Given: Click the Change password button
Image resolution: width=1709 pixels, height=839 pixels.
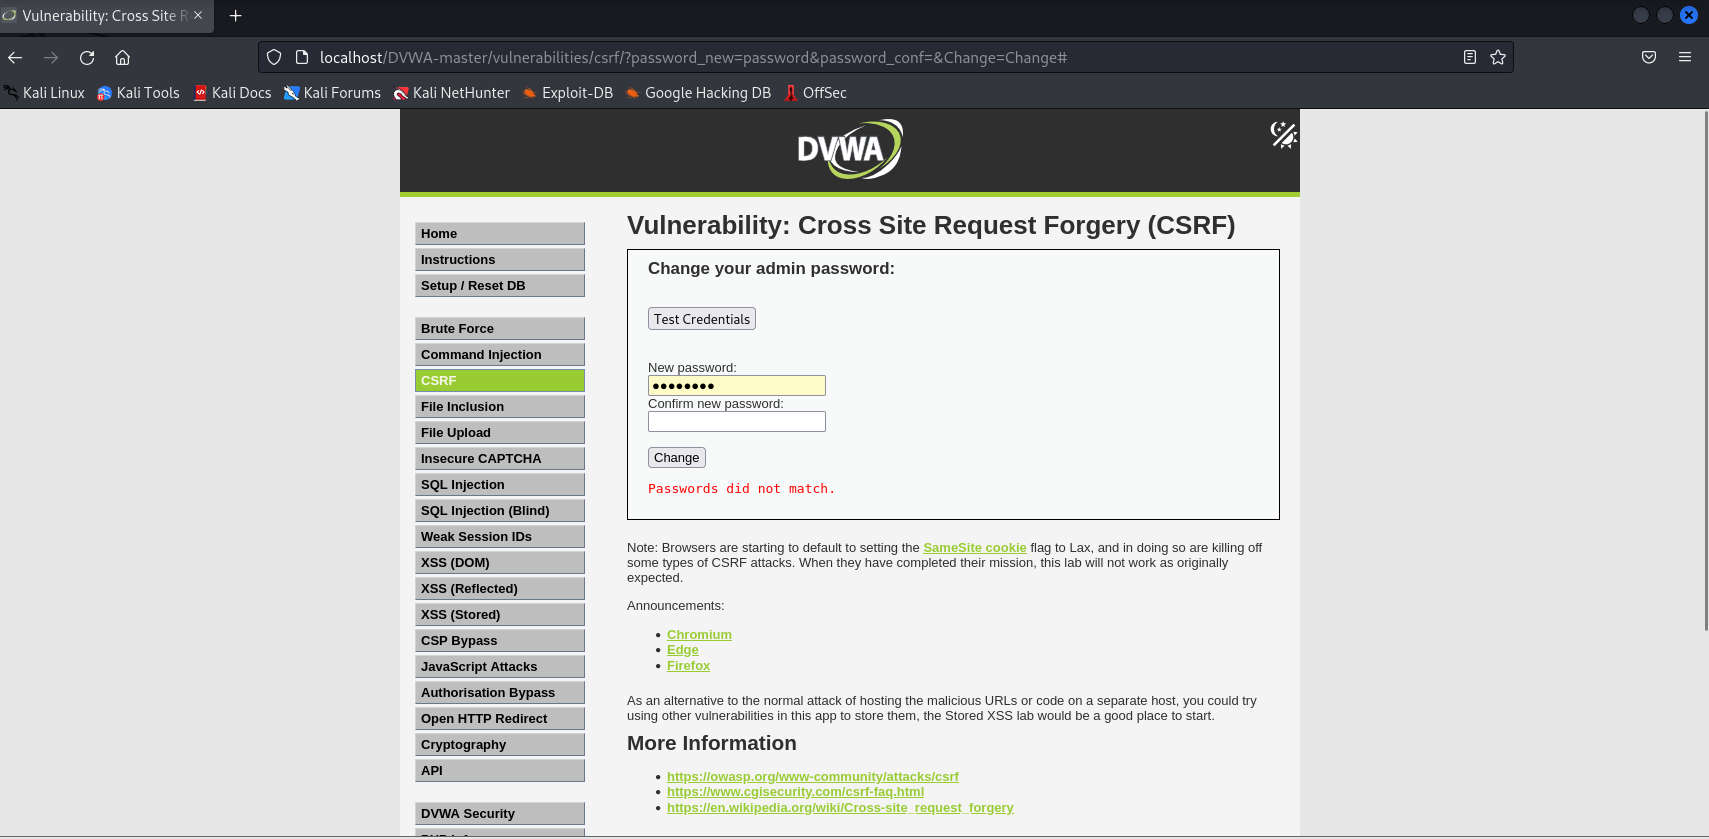Looking at the screenshot, I should tap(677, 457).
